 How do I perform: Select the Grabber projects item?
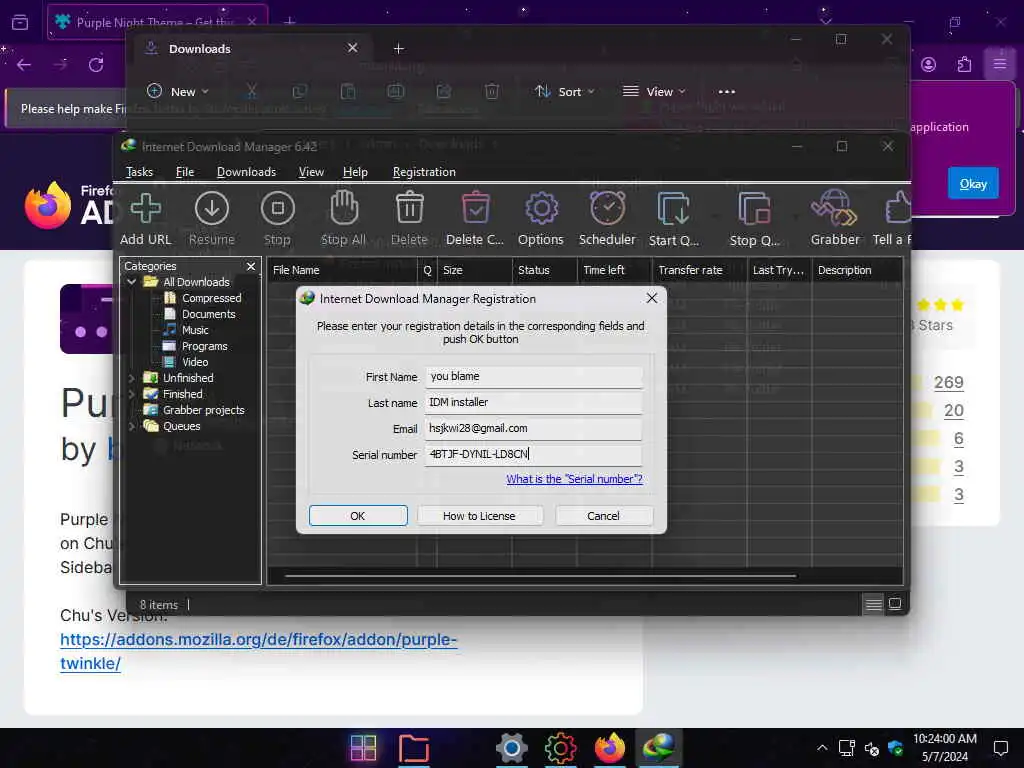(203, 410)
